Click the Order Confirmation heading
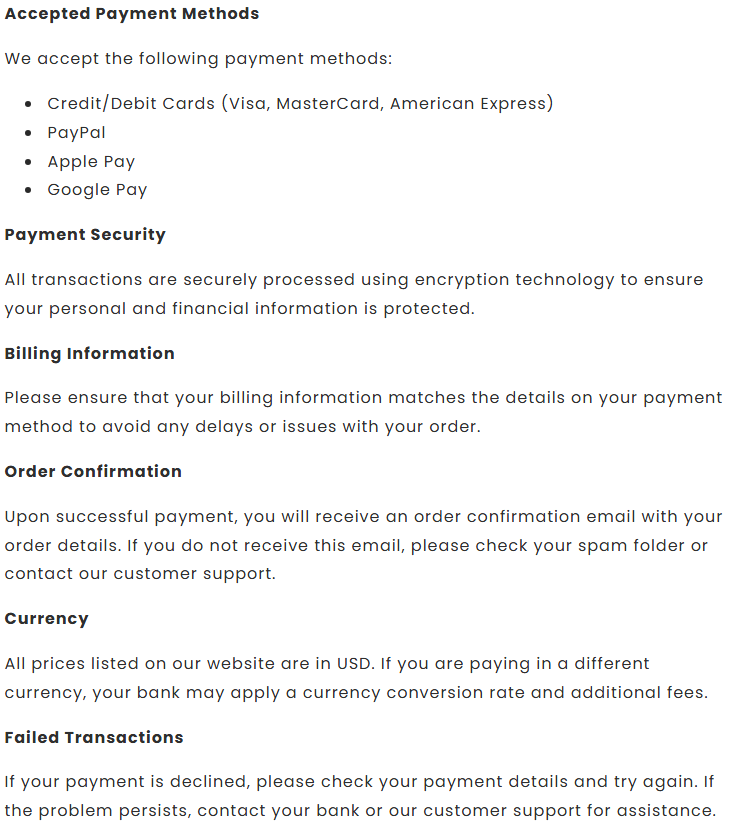The image size is (731, 829). coord(93,471)
